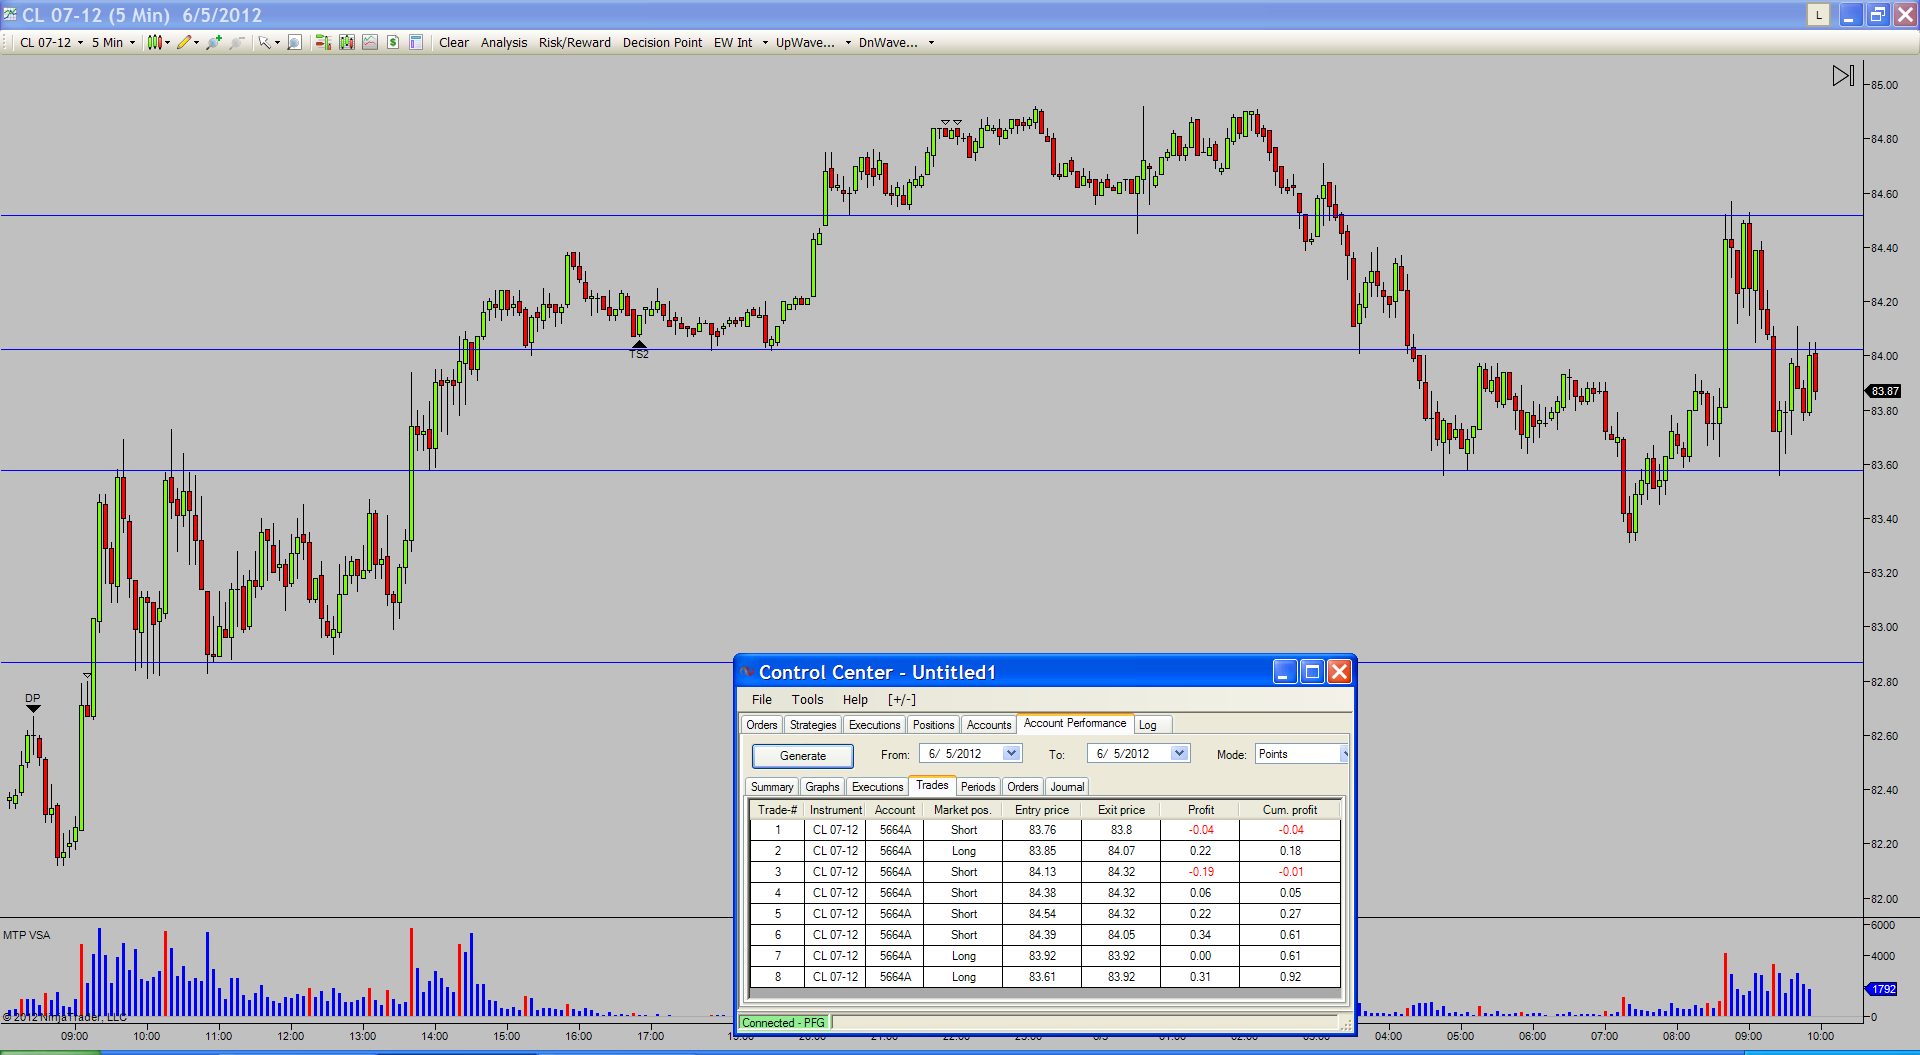Image resolution: width=1920 pixels, height=1055 pixels.
Task: Sort by the Cum. profit column header
Action: [x=1290, y=810]
